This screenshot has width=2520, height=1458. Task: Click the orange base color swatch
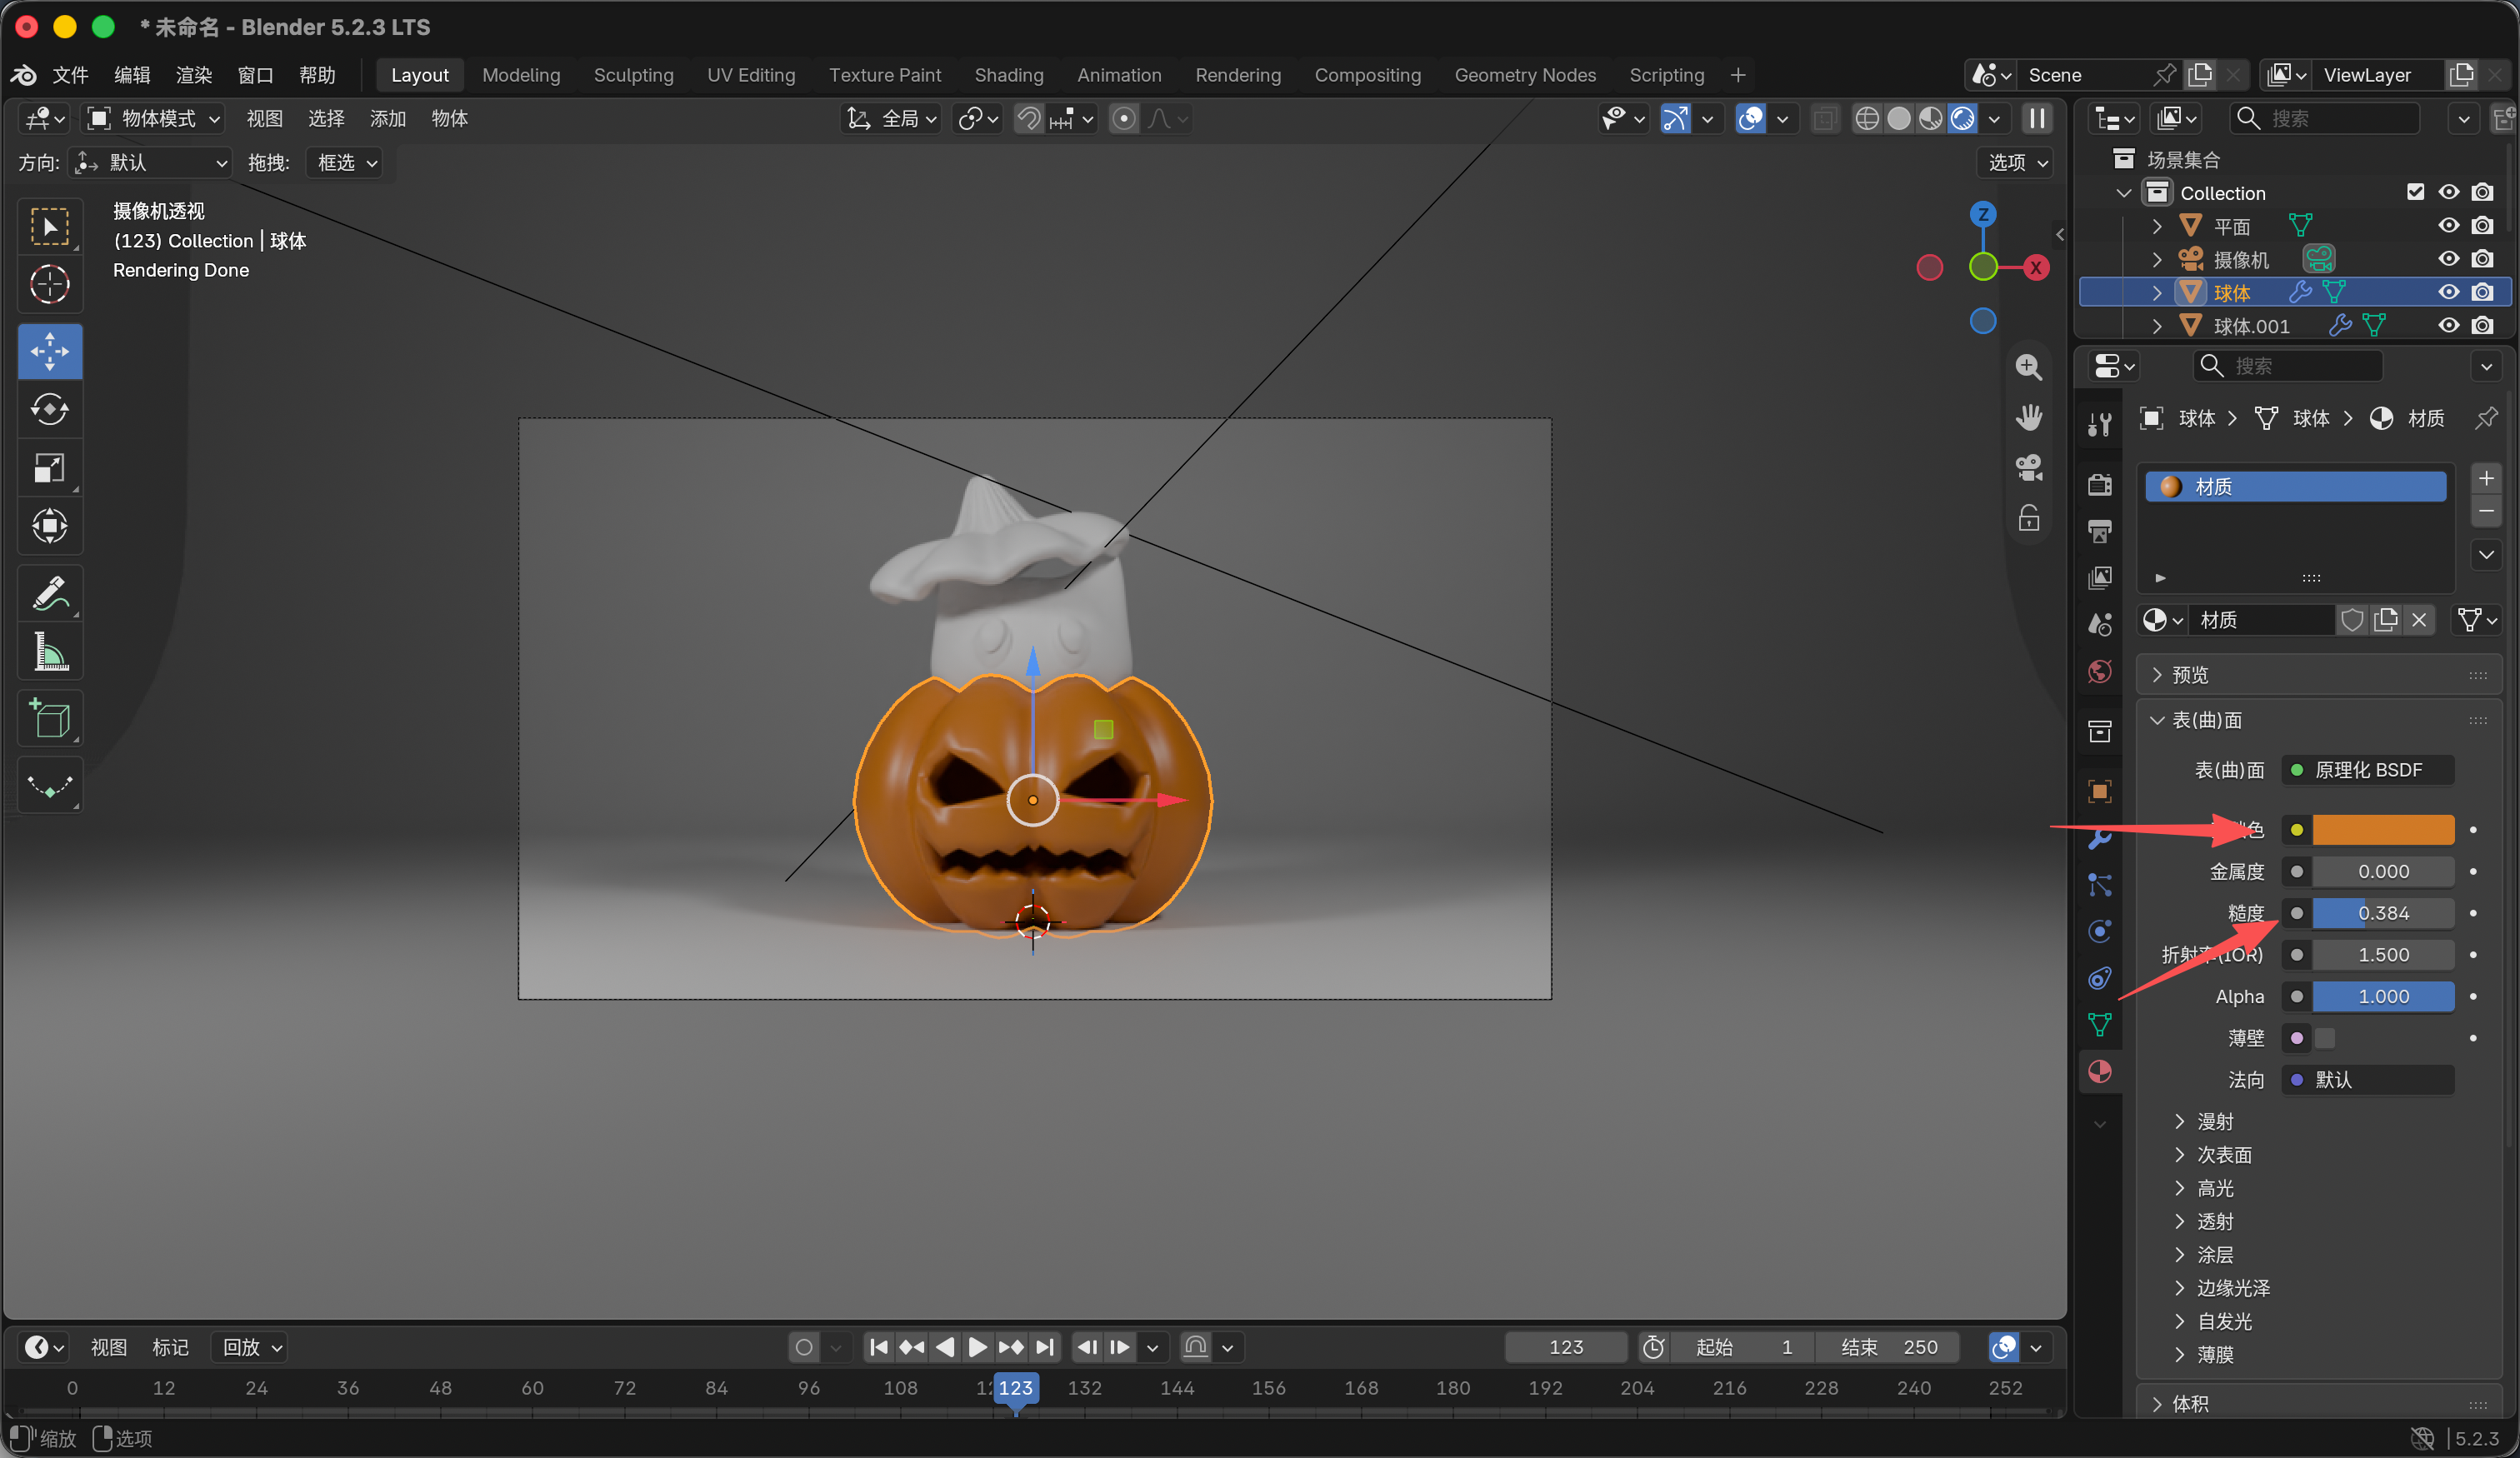pyautogui.click(x=2383, y=829)
